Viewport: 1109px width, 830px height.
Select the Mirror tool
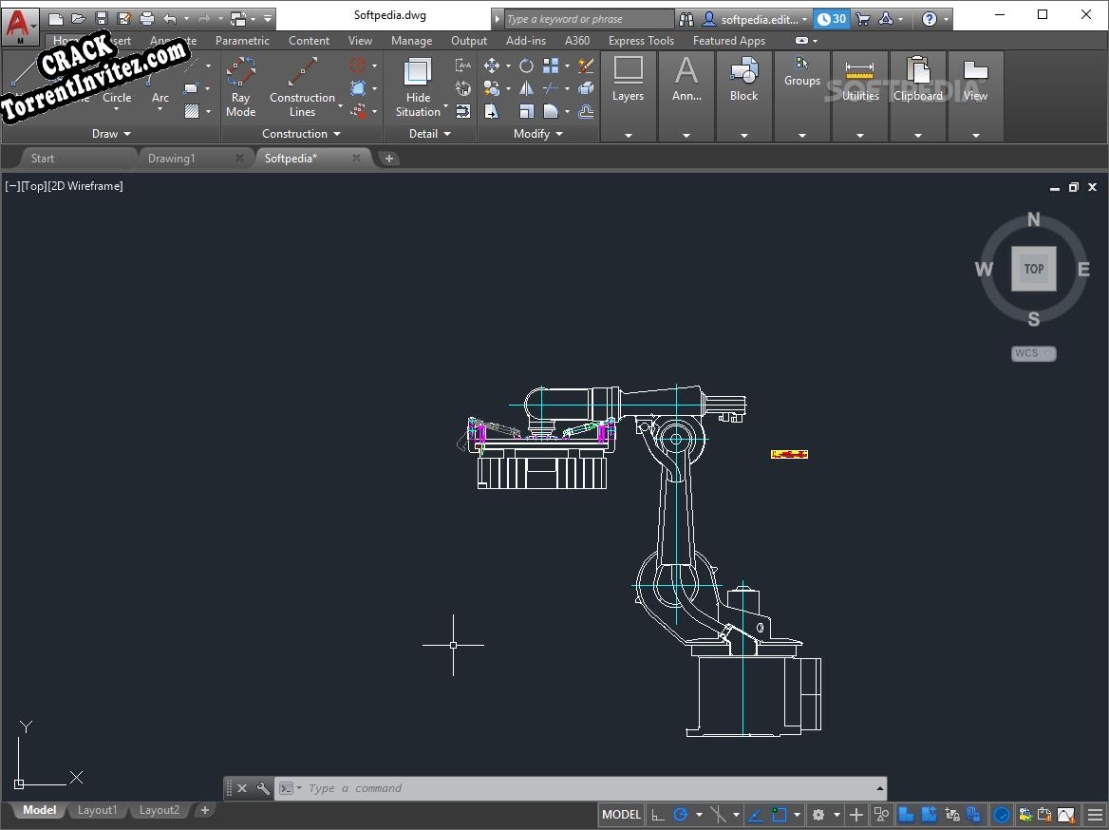(x=526, y=88)
